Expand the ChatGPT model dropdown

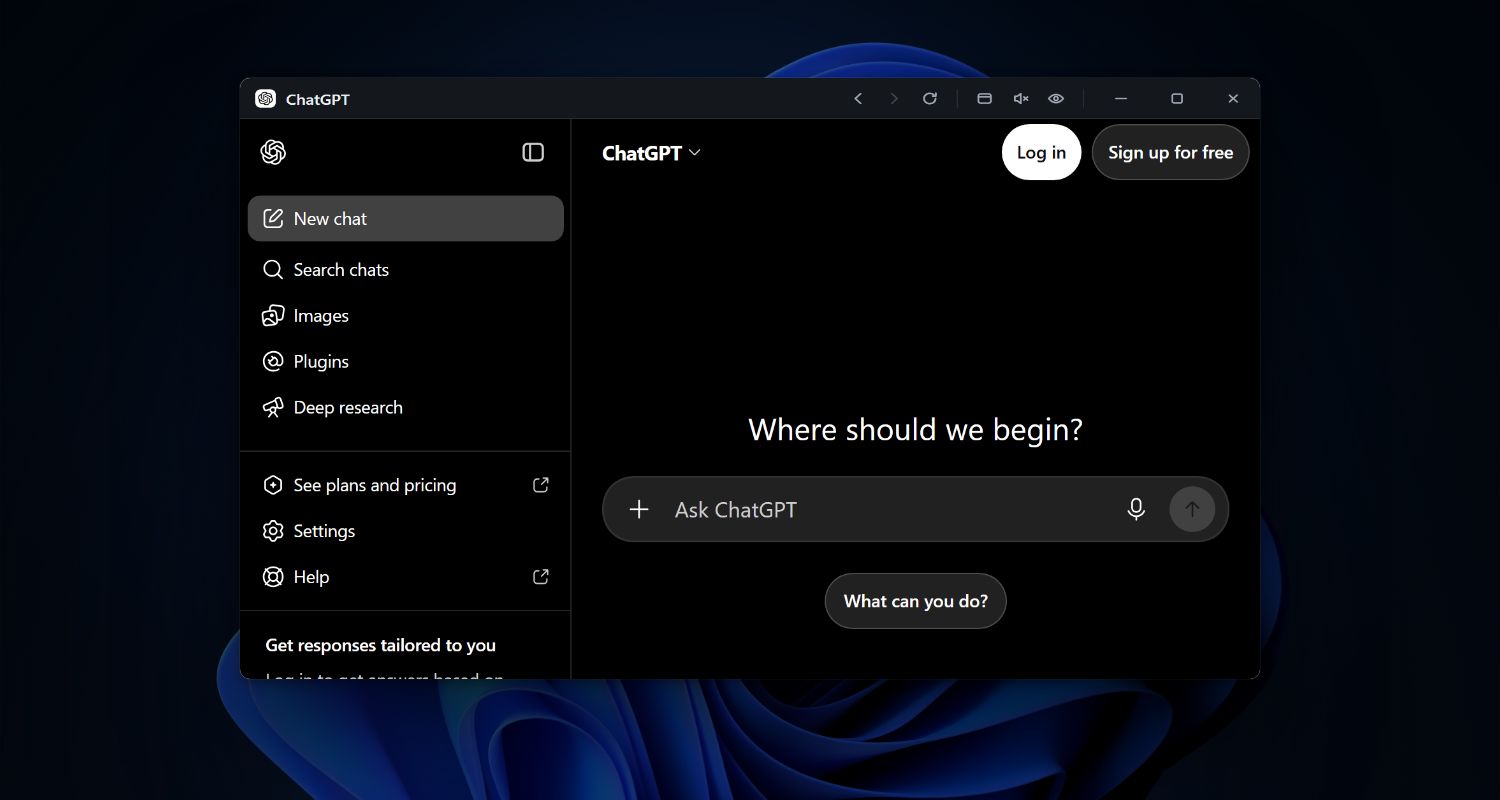(x=651, y=153)
